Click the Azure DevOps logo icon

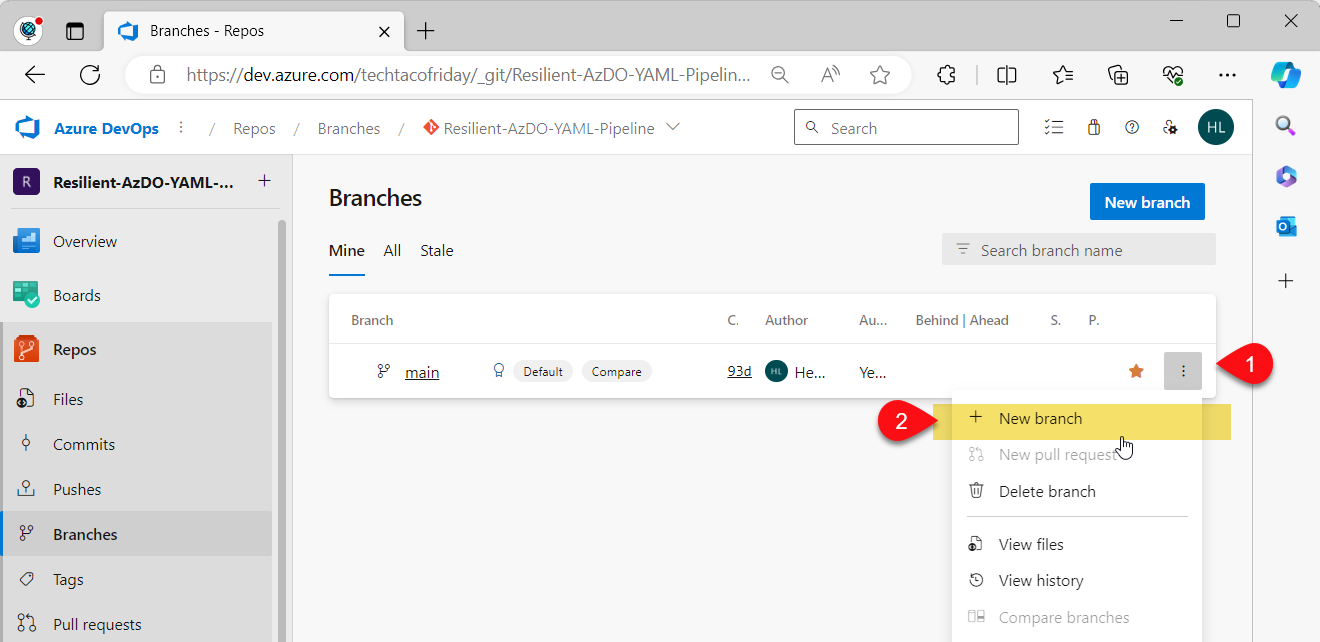click(x=27, y=128)
